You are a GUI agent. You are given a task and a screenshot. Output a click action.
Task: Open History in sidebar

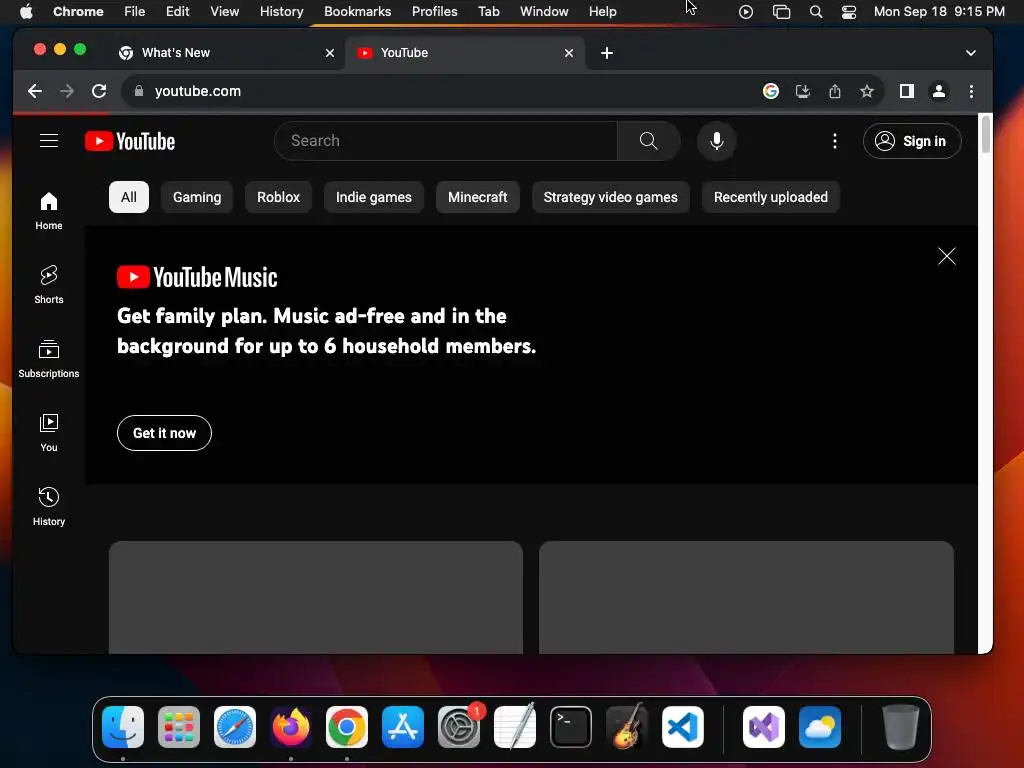click(x=49, y=507)
